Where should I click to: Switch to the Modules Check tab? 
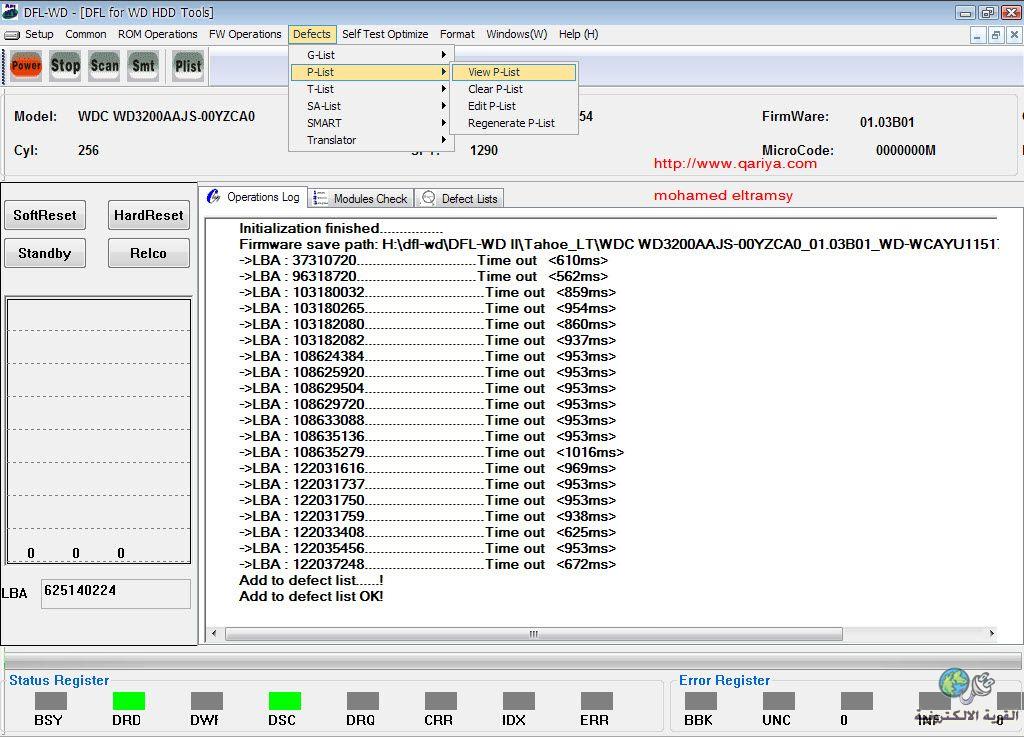[360, 199]
